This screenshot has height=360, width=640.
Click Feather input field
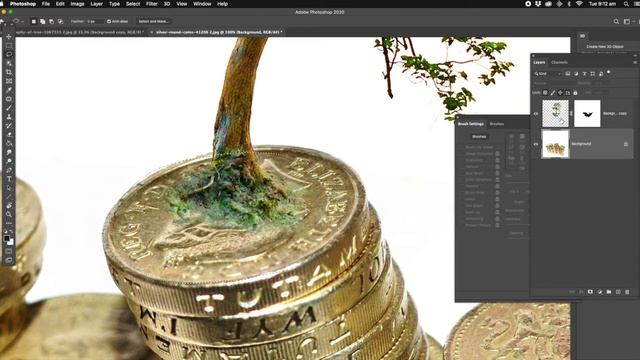coord(93,21)
